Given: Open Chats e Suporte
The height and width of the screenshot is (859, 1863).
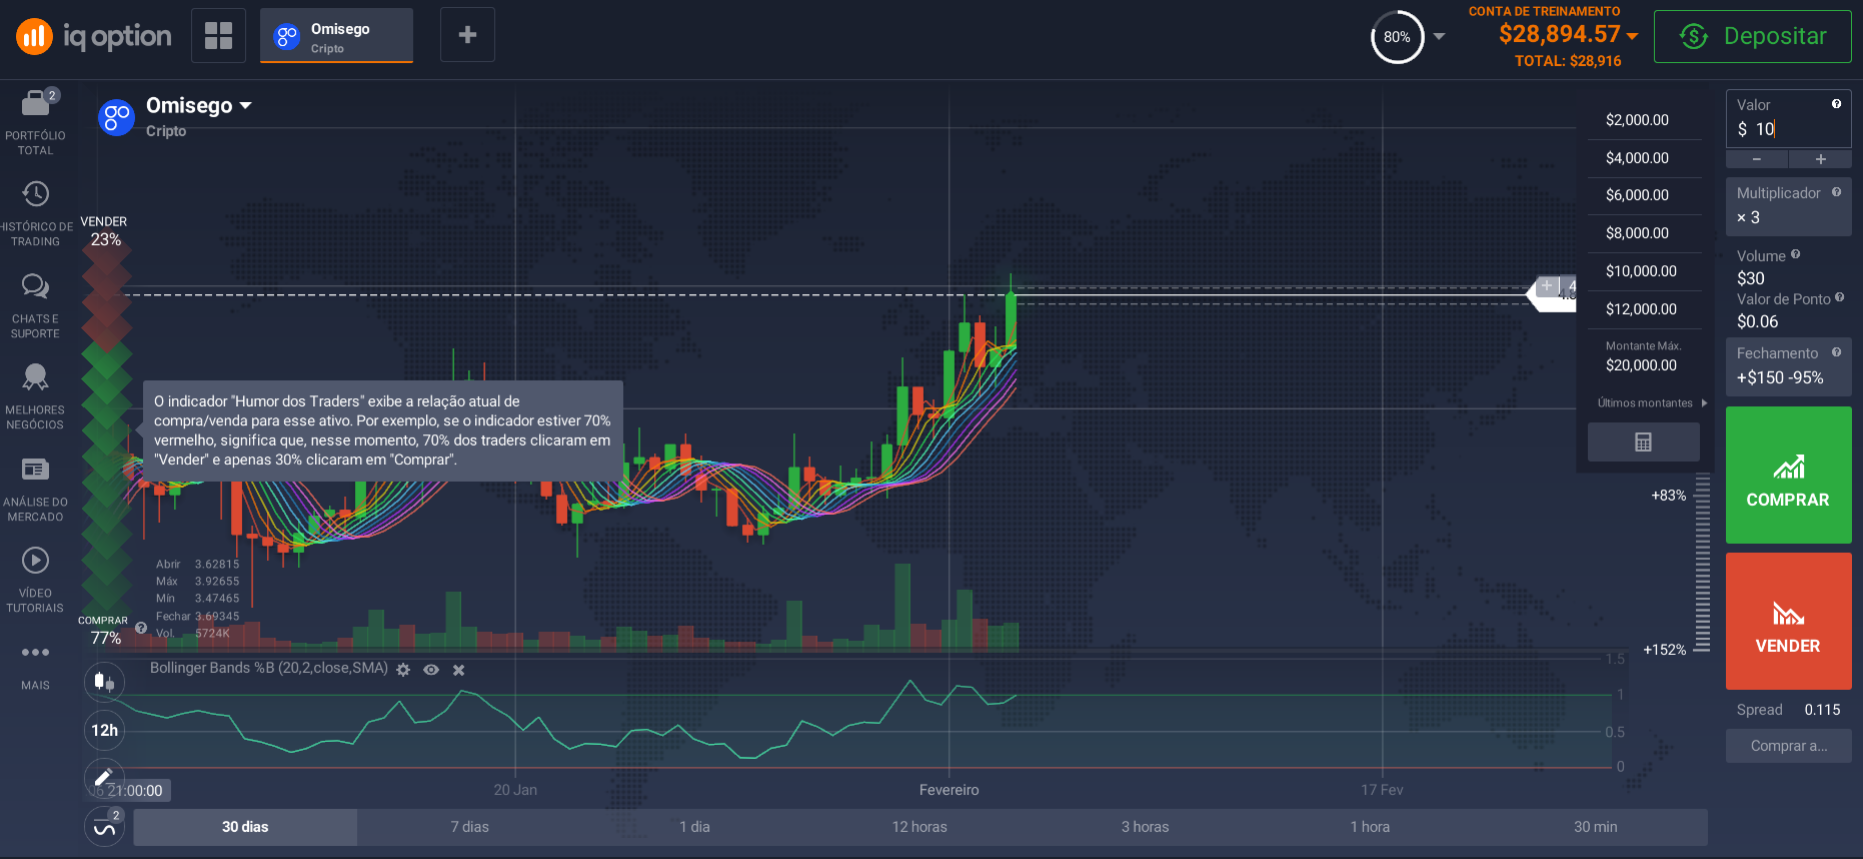Looking at the screenshot, I should (35, 306).
